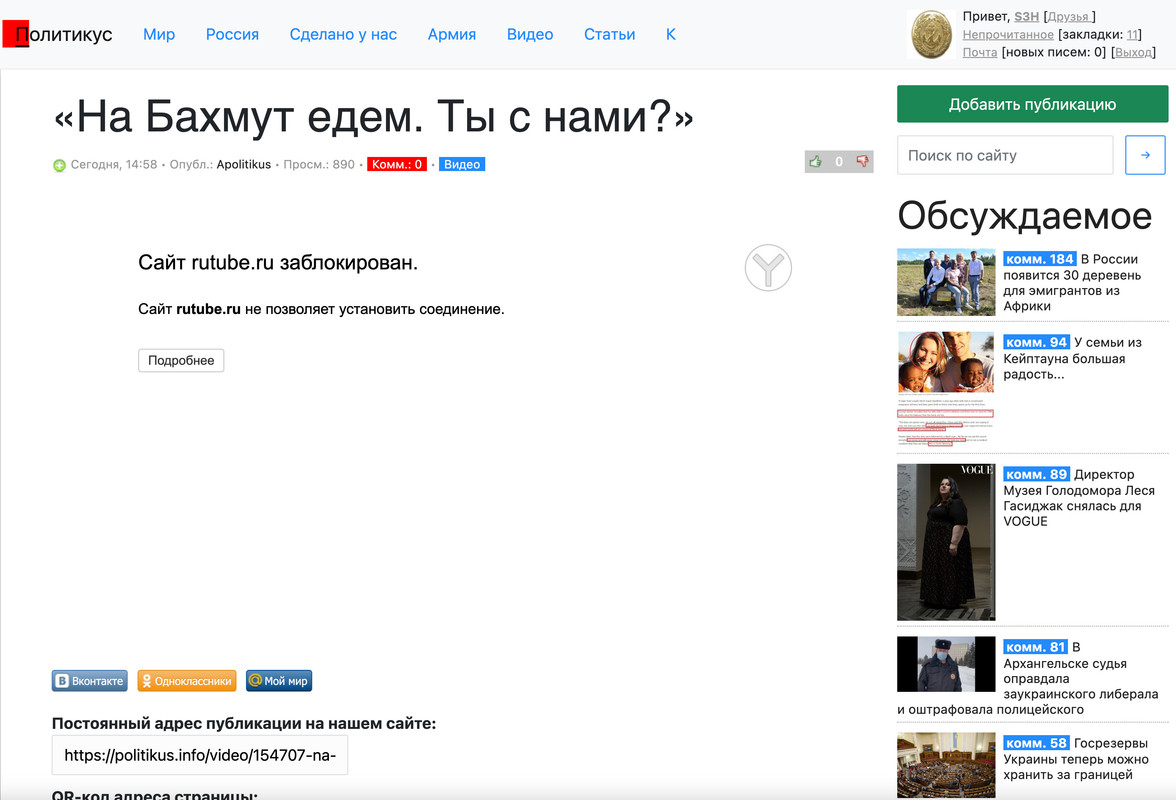Click the Сайт rutube.ru заблокирован message
Image resolution: width=1176 pixels, height=800 pixels.
[x=278, y=262]
